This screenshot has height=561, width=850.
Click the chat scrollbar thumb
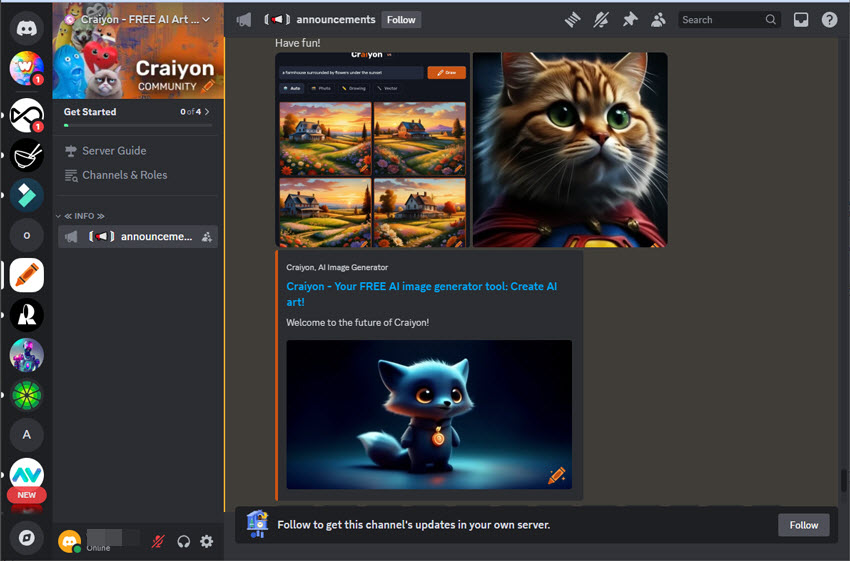(x=843, y=479)
